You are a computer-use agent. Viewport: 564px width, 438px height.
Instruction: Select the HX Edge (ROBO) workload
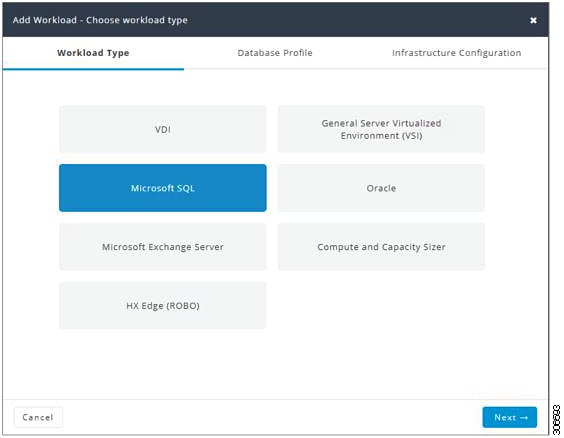coord(163,305)
